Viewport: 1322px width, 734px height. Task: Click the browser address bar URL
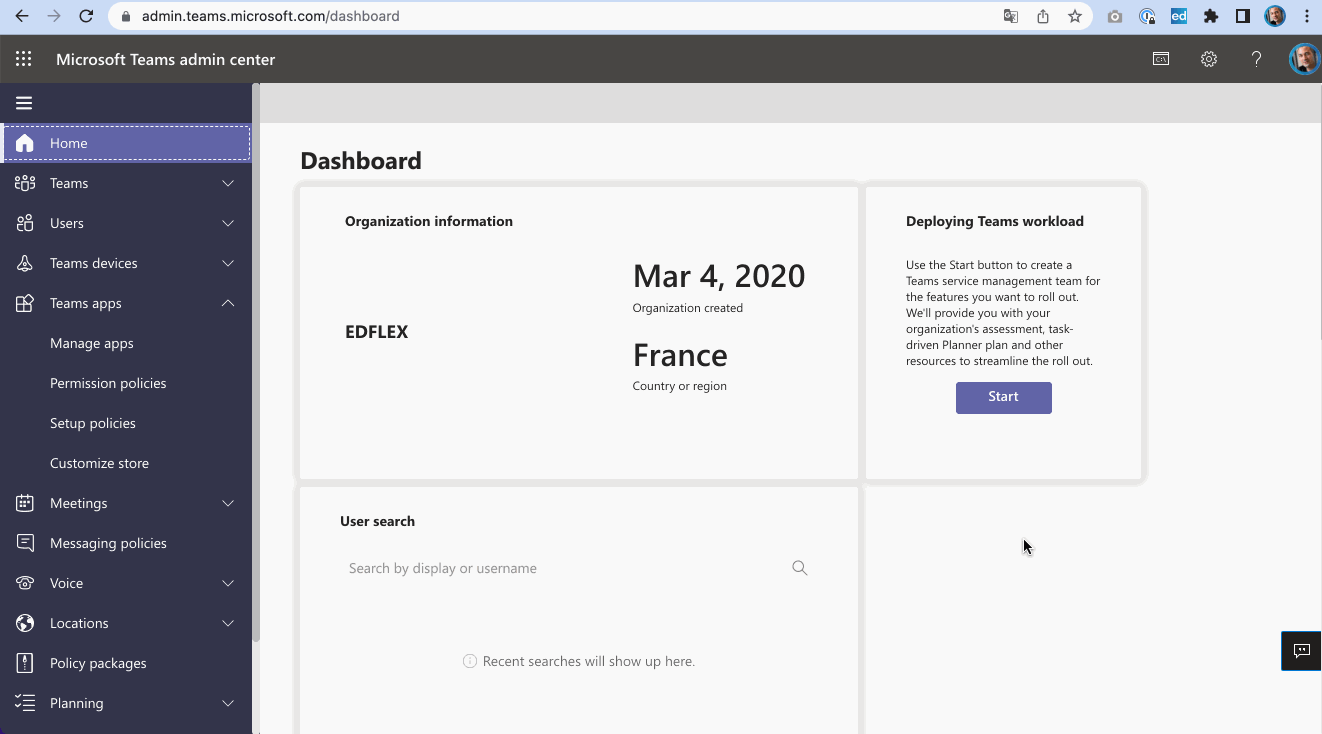coord(271,16)
